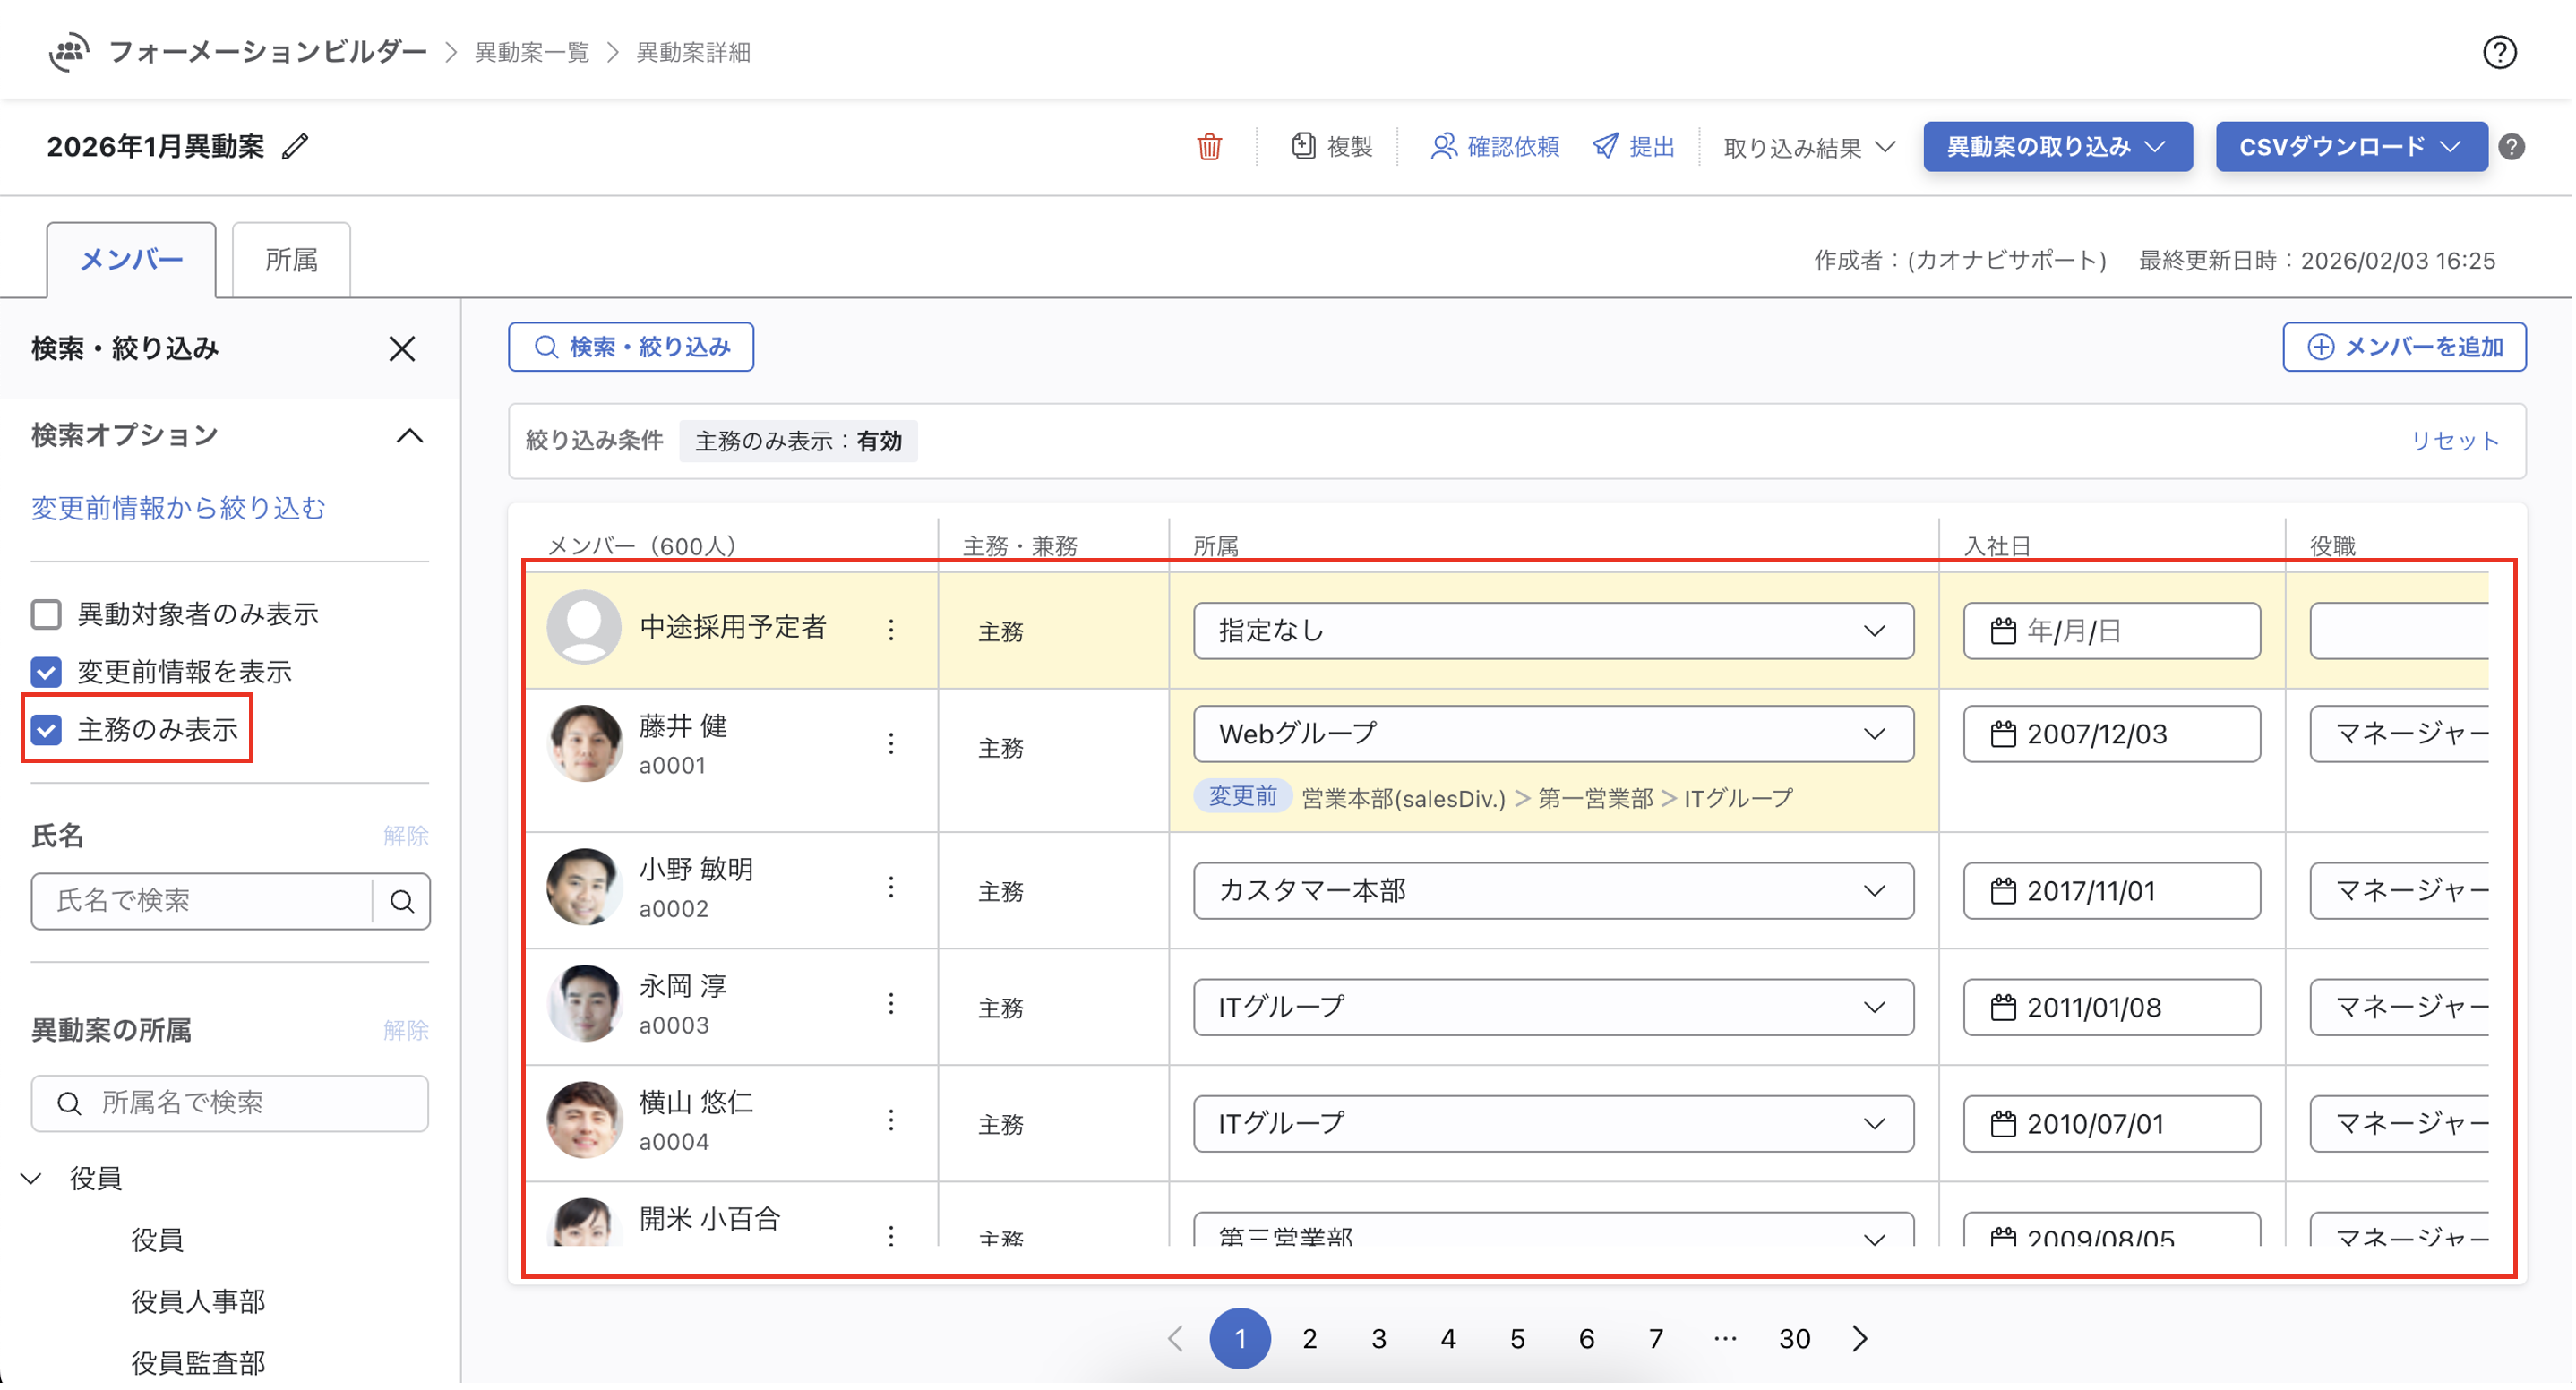Uncheck 主務のみ表示 checkbox

(47, 730)
